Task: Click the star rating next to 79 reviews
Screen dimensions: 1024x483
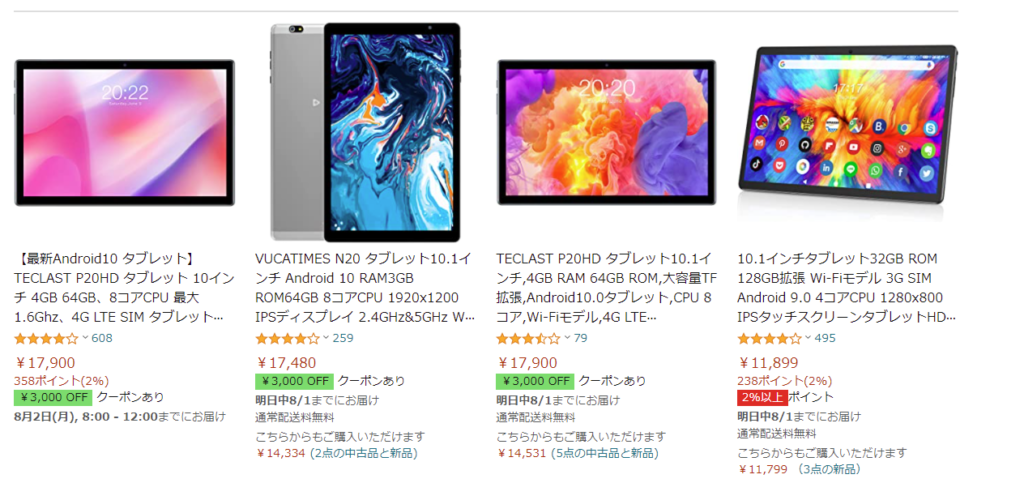Action: pyautogui.click(x=528, y=339)
